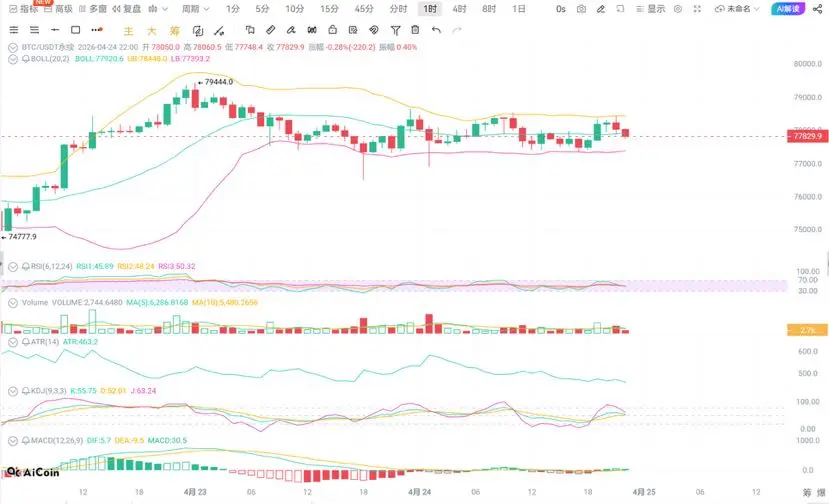Toggle the 大 indicator button
The width and height of the screenshot is (829, 504).
(x=151, y=31)
